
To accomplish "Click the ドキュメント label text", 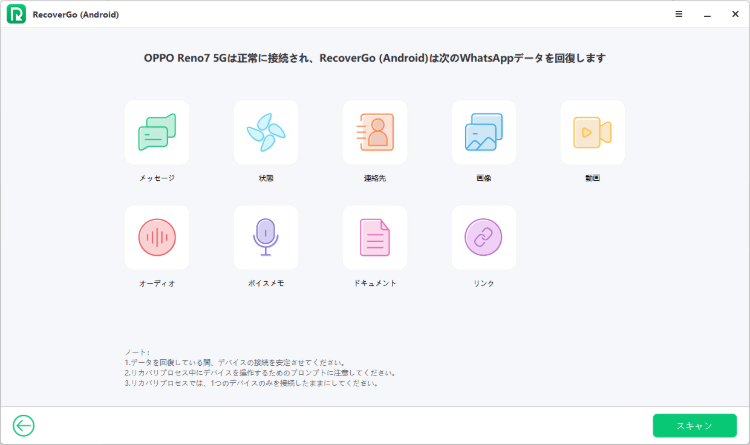I will pos(375,283).
